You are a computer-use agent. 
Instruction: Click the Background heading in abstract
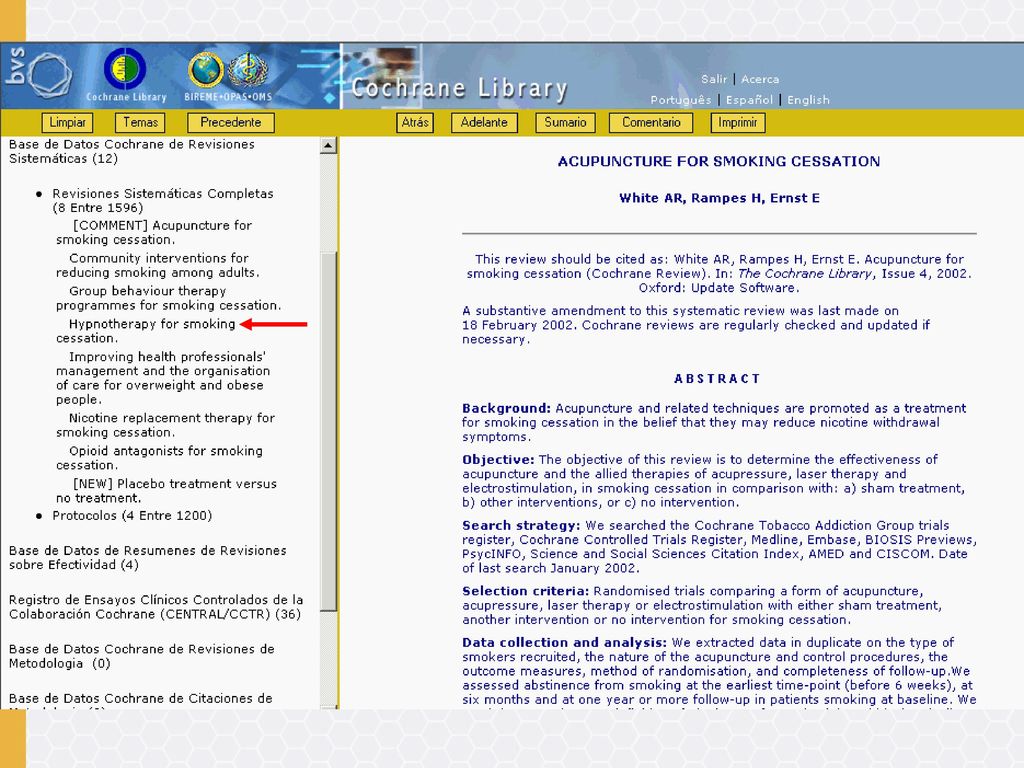[x=506, y=408]
